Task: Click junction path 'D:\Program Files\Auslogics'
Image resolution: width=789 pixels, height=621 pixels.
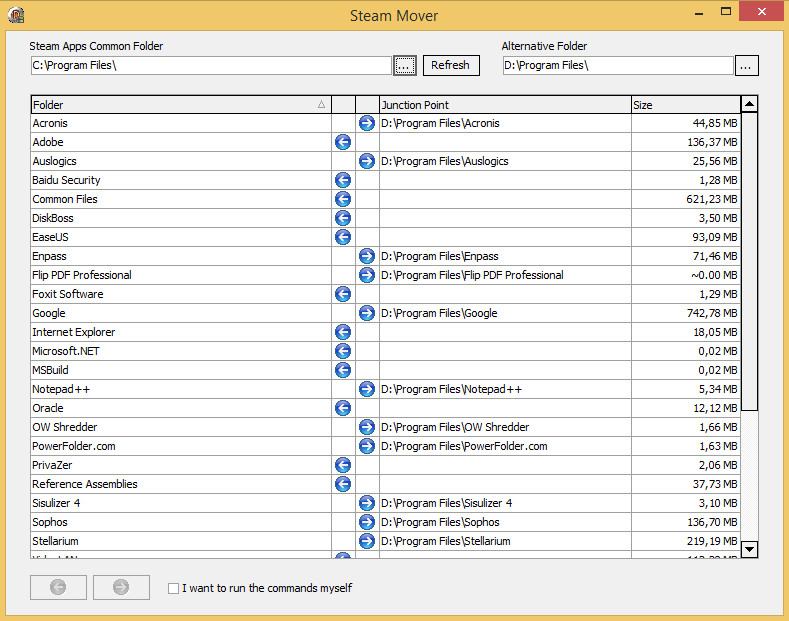Action: (445, 162)
